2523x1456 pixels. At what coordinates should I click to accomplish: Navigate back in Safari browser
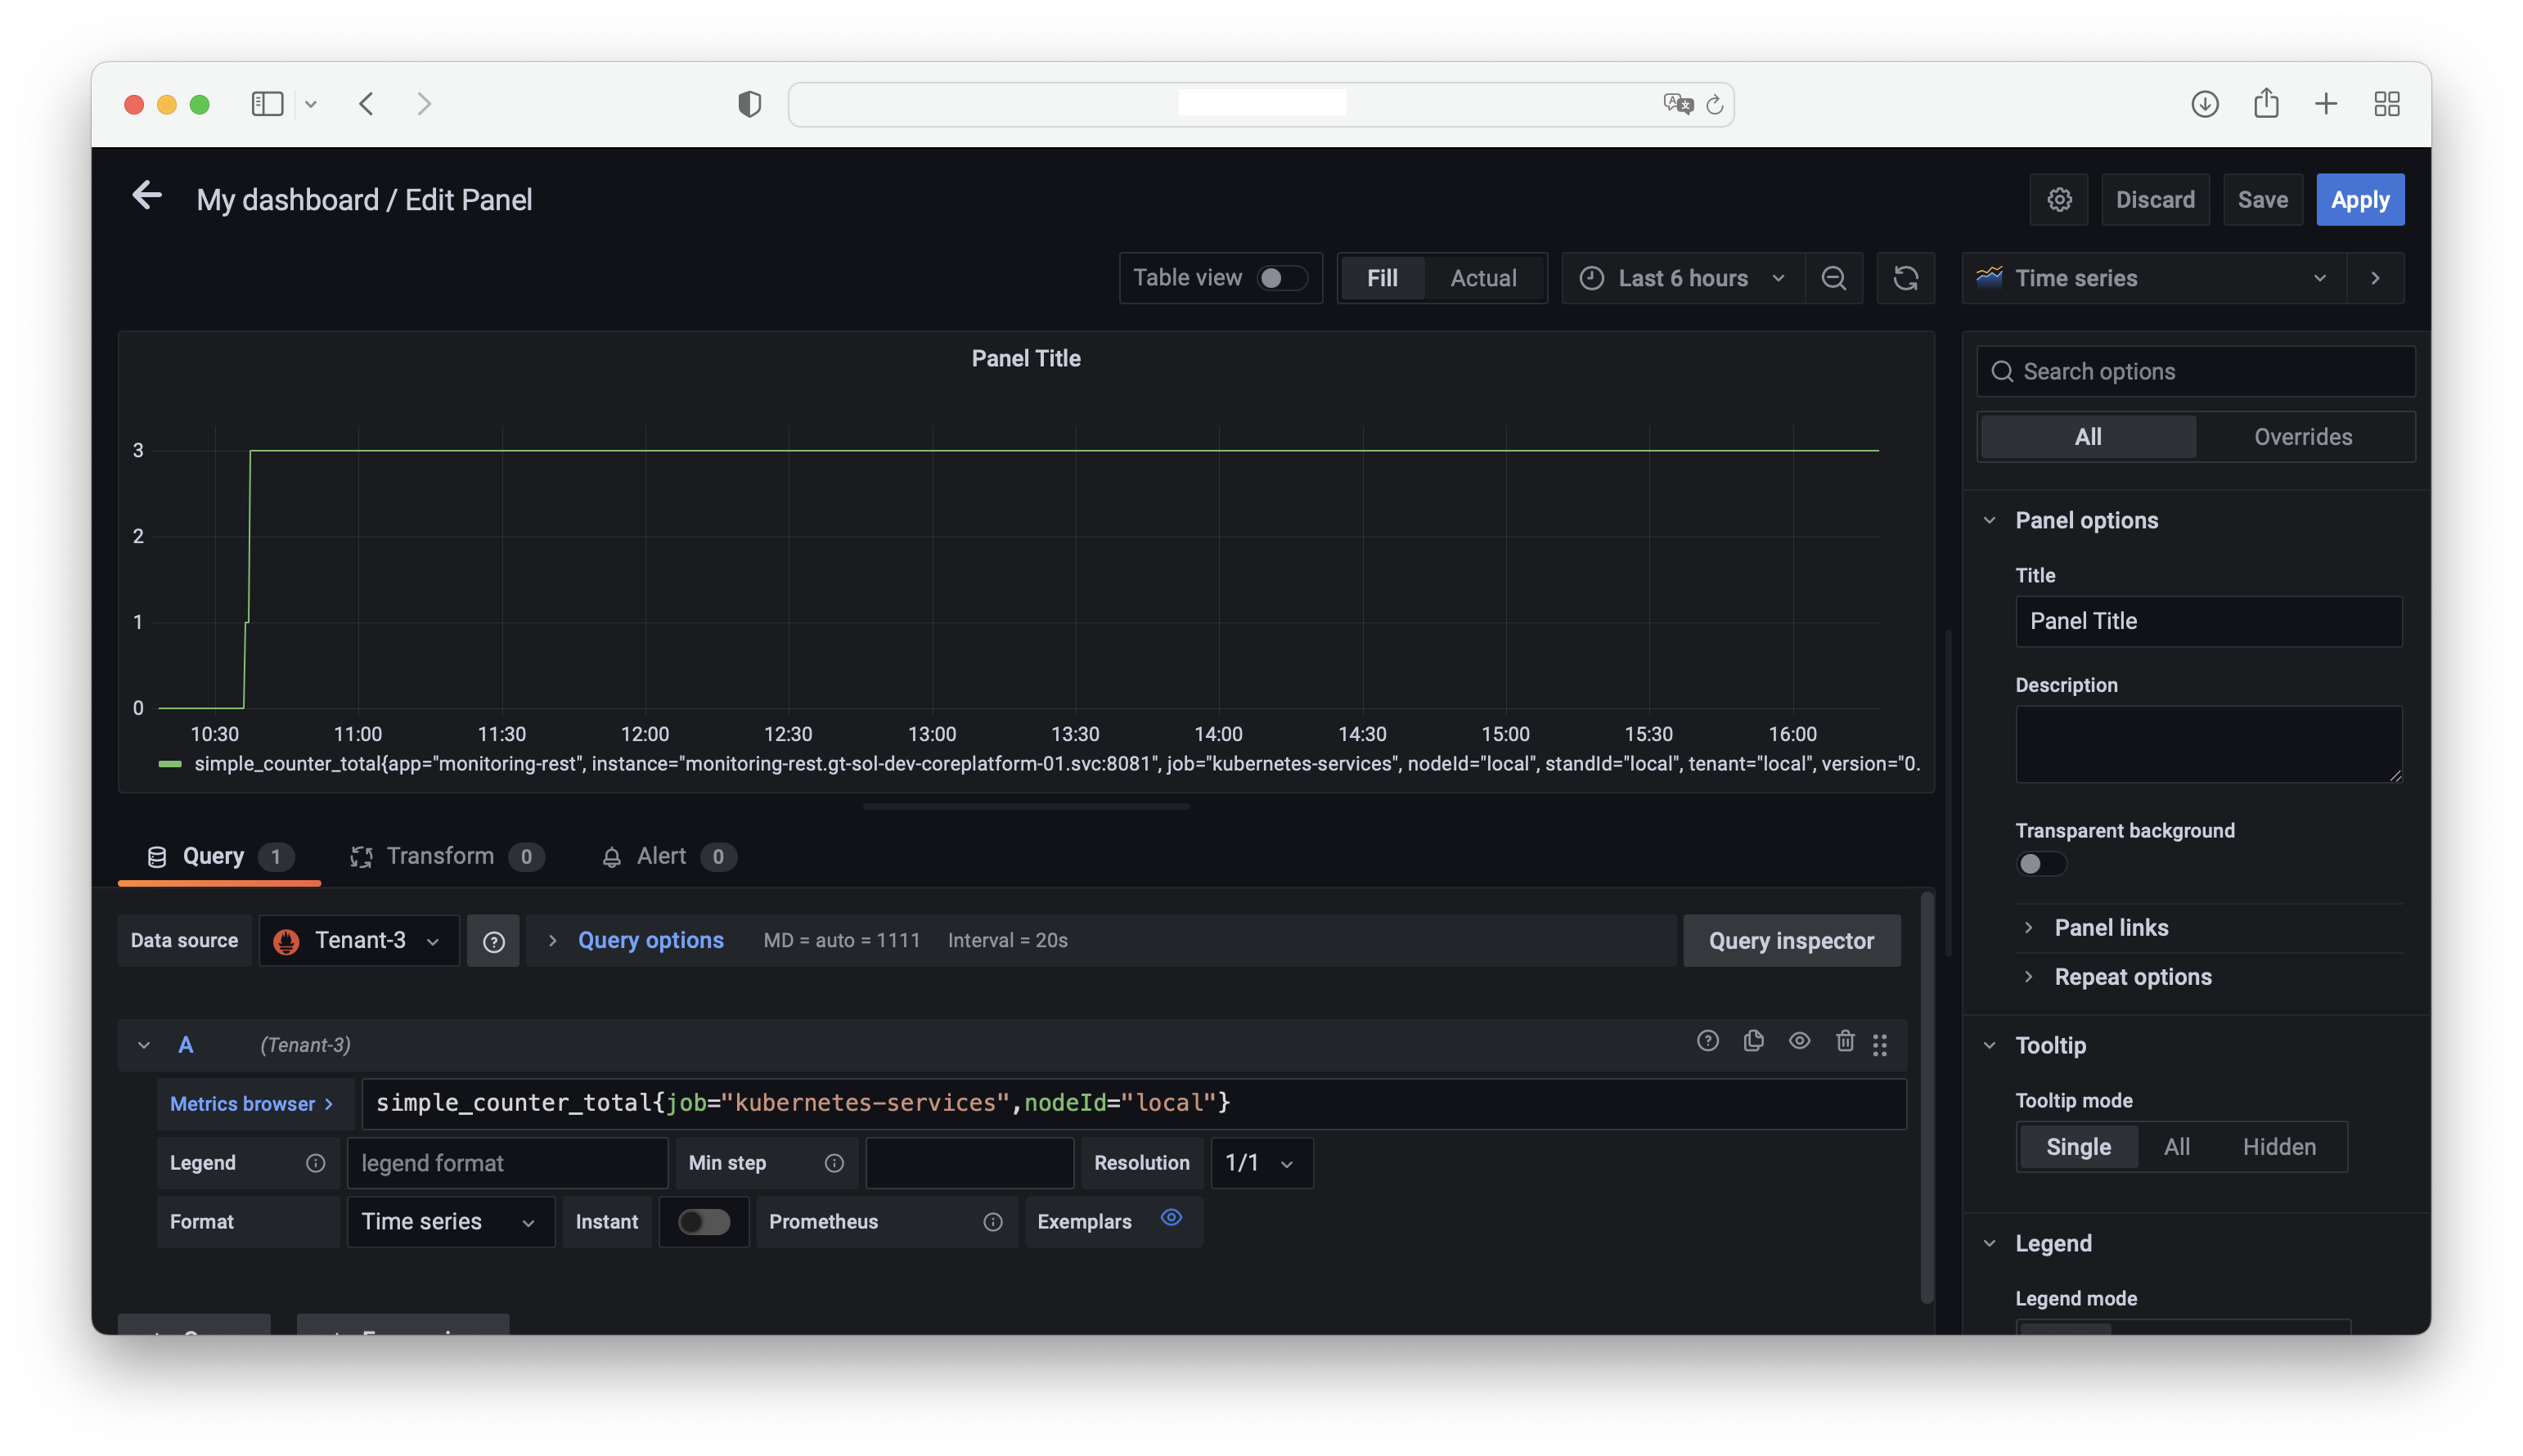[366, 104]
